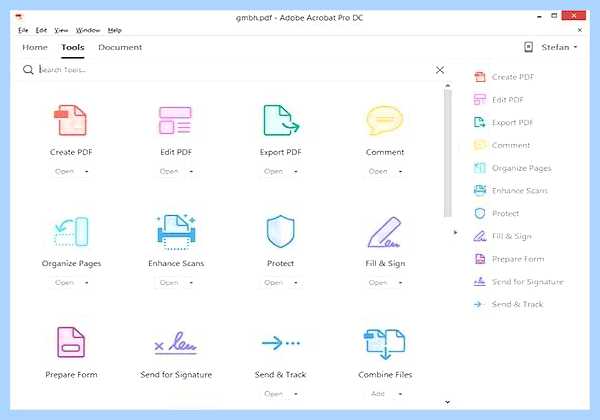The image size is (600, 420).
Task: Open the Stefan account dropdown
Action: (559, 47)
